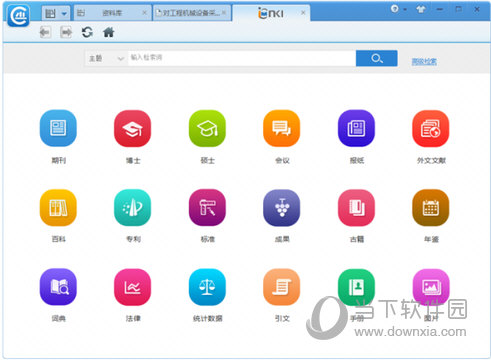Click the layout view button in title bar
Viewport: 491px width, 361px height.
(x=50, y=13)
